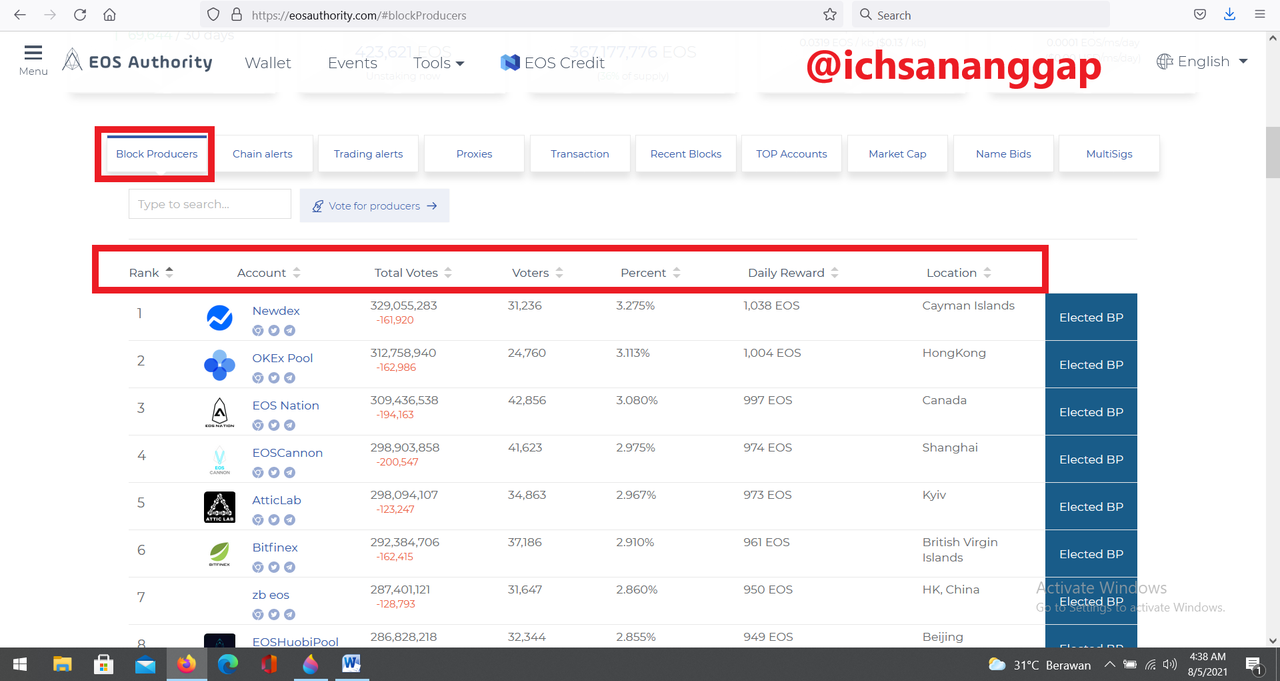Open EOS Nation Twitter icon
This screenshot has height=681, width=1280.
pos(273,425)
